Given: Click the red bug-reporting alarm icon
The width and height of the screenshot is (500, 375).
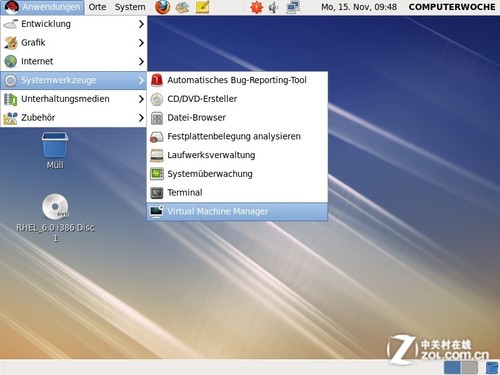Looking at the screenshot, I should click(157, 80).
